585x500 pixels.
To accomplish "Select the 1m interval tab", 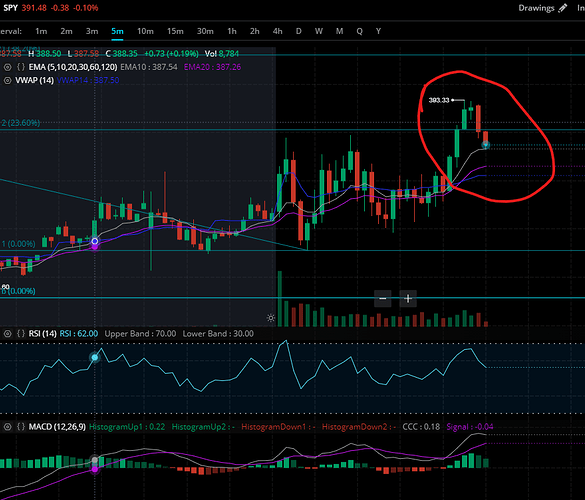I will (41, 31).
